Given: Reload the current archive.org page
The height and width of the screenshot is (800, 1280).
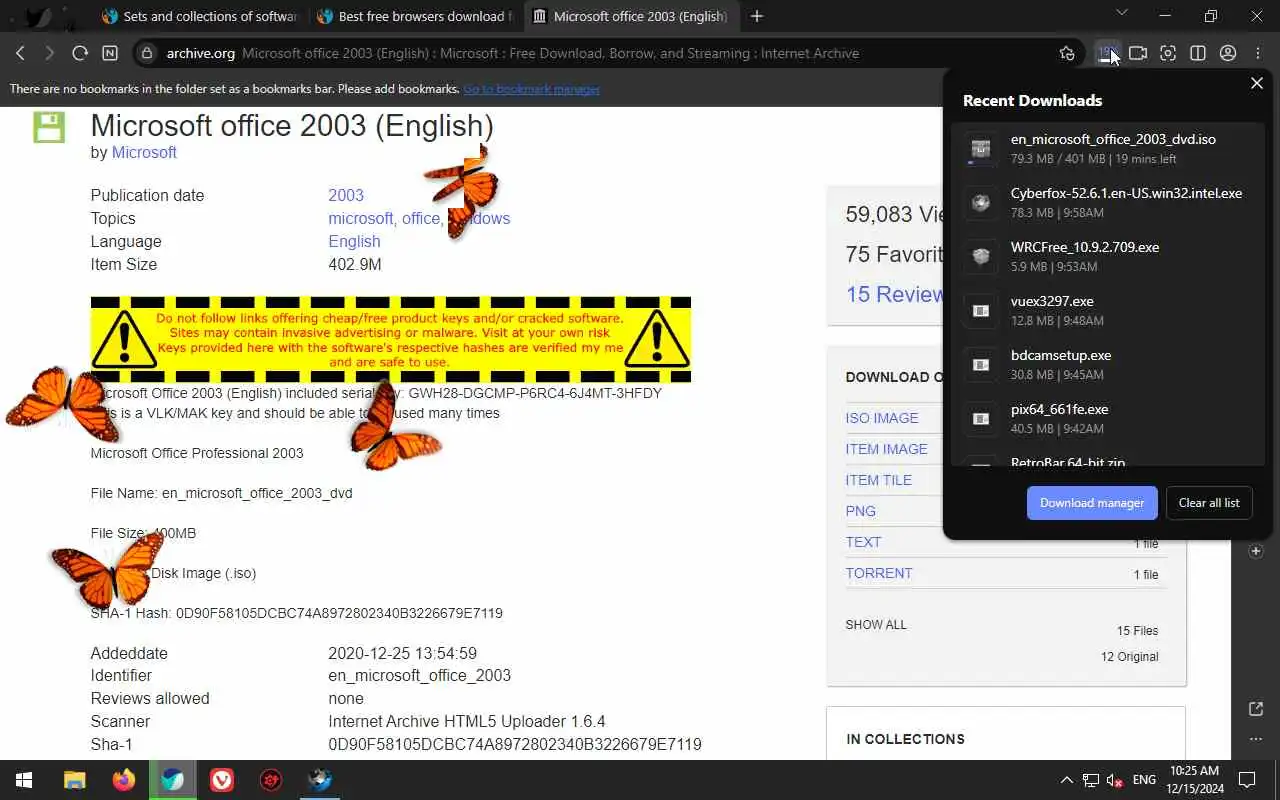Looking at the screenshot, I should tap(79, 53).
